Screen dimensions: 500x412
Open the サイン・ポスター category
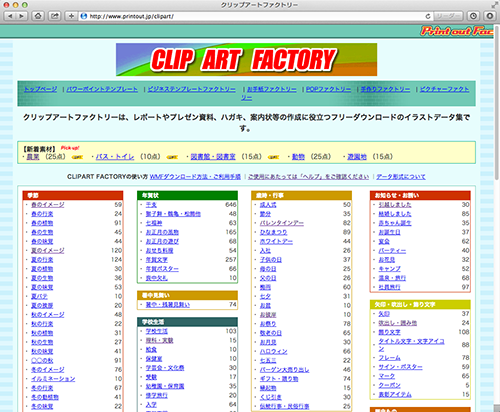(400, 367)
